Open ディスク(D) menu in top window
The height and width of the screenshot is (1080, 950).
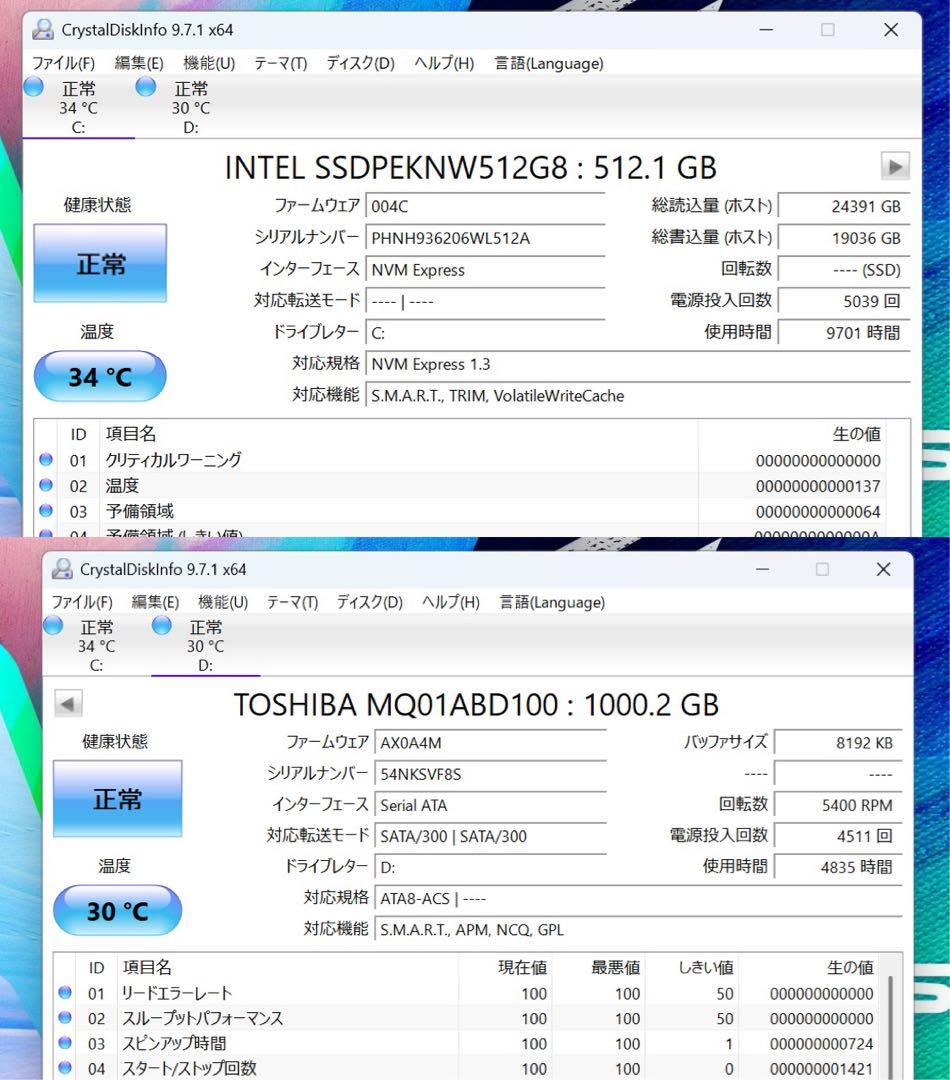tap(360, 63)
